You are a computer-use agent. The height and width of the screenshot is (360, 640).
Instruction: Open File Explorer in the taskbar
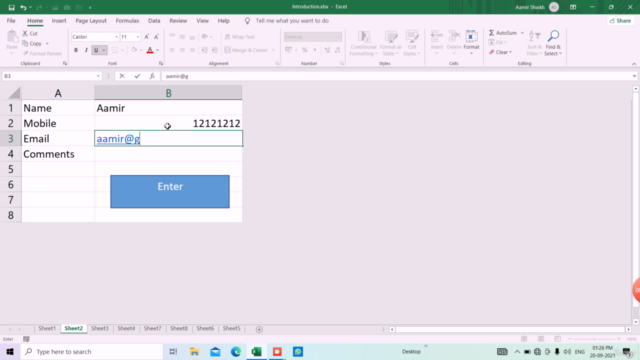194,351
